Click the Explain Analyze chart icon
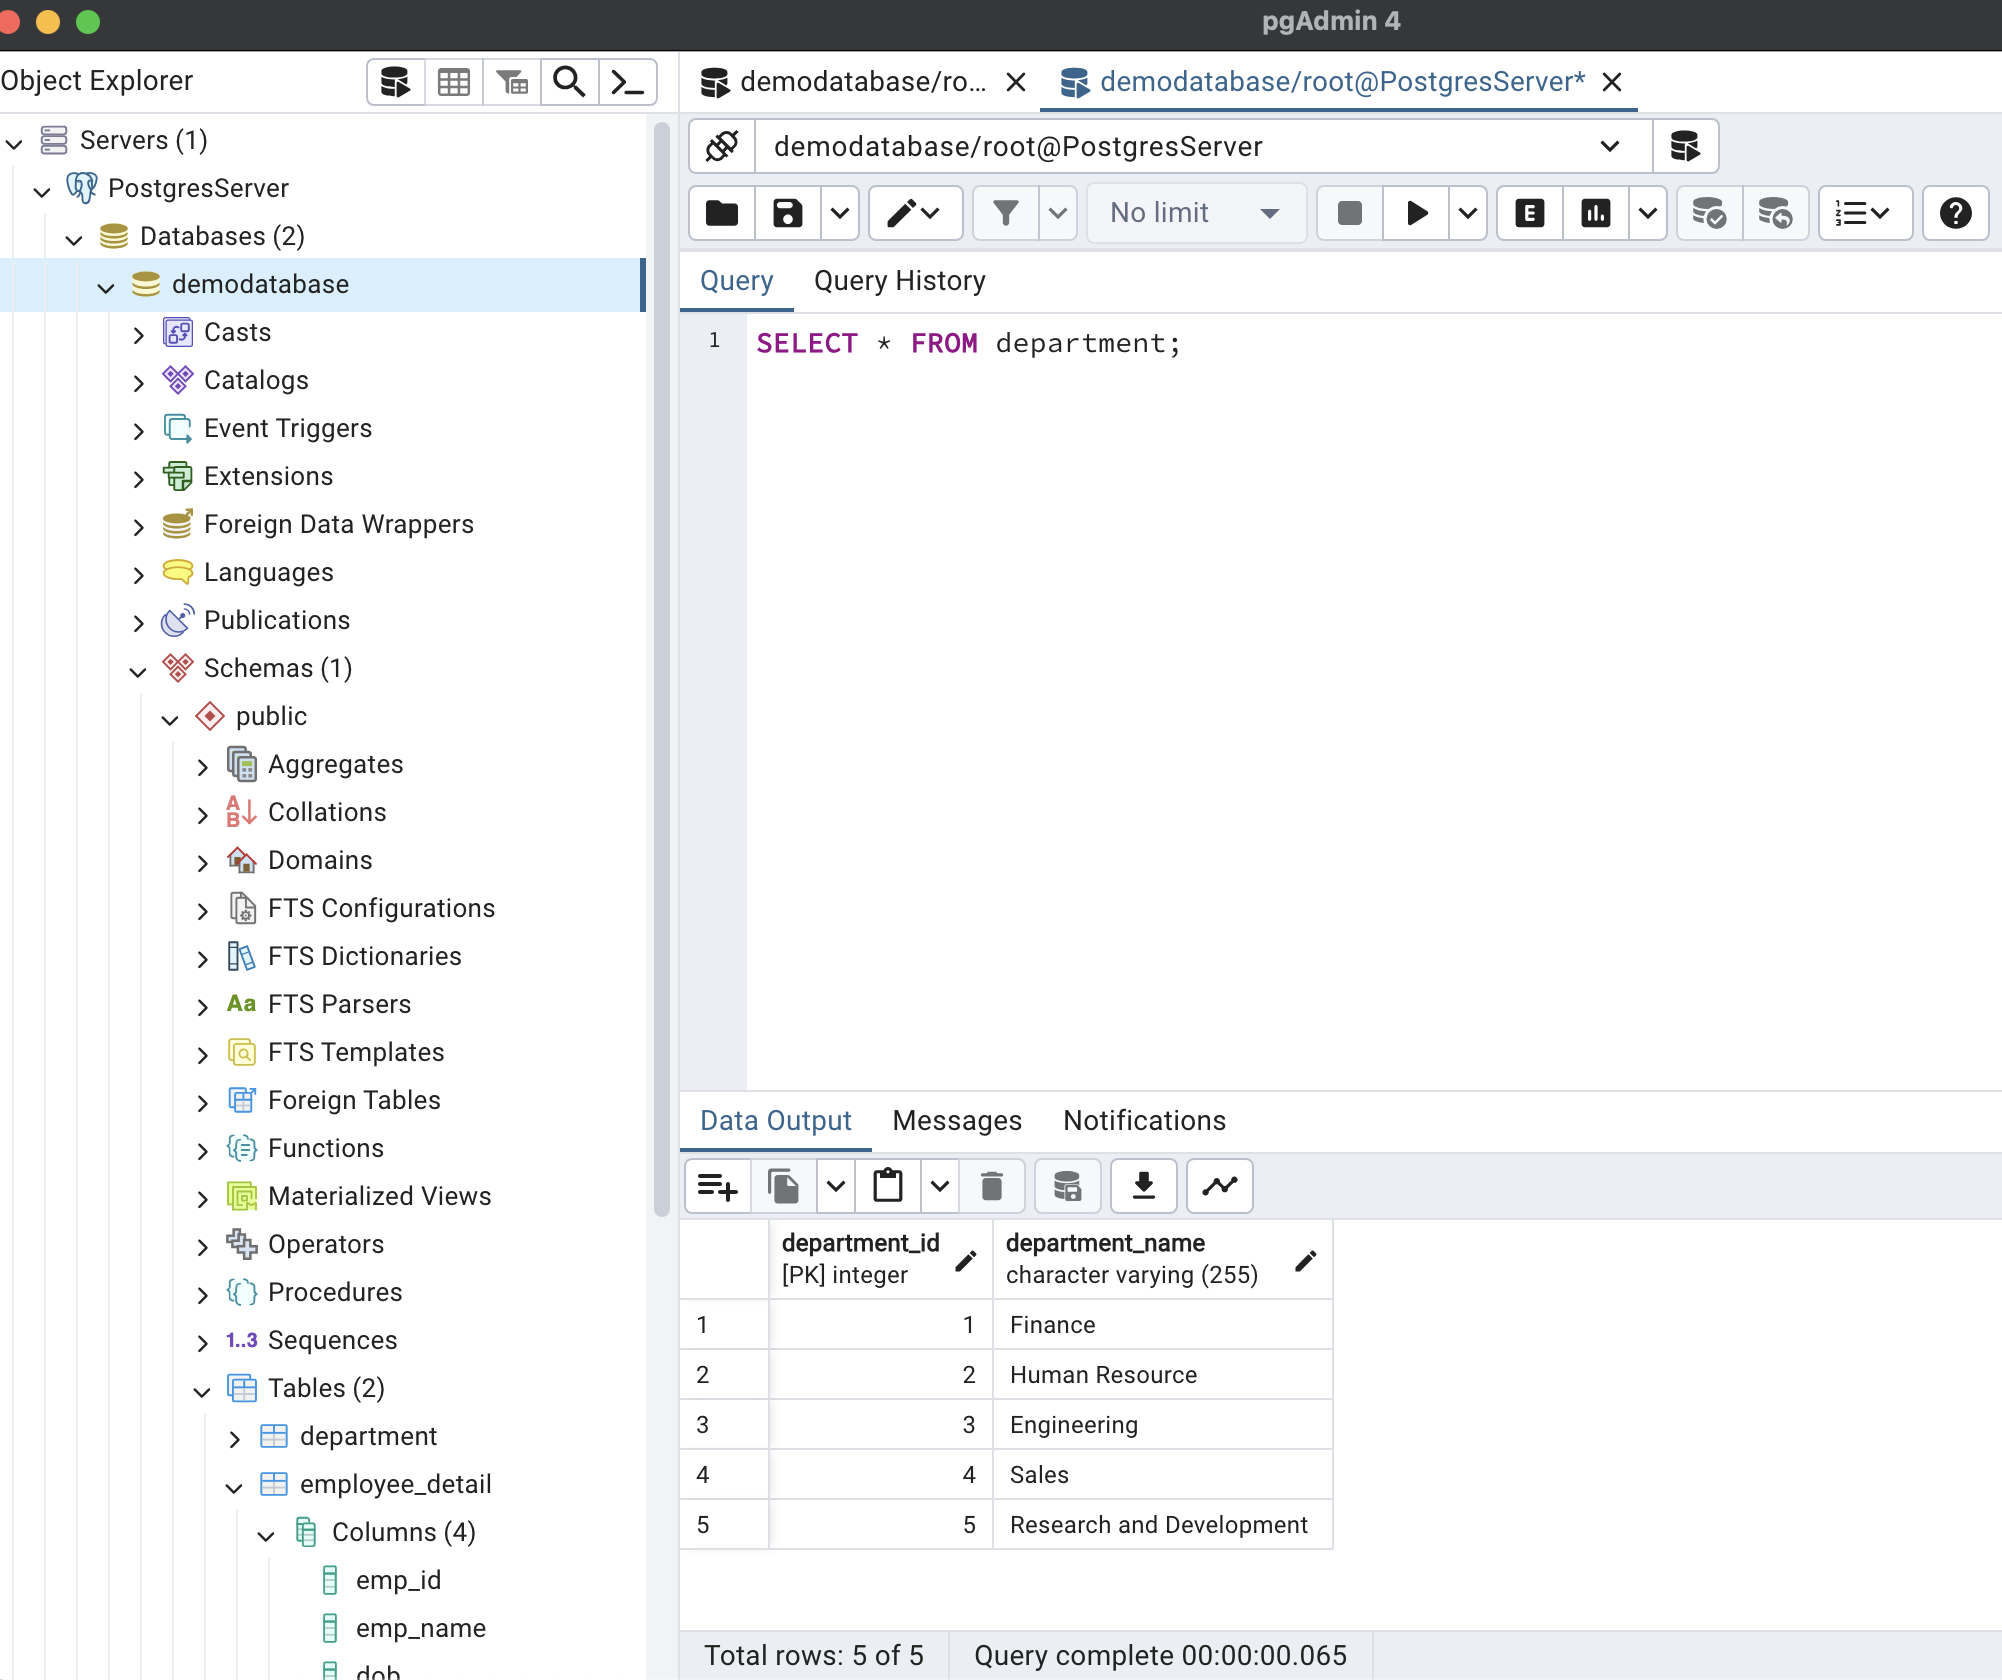The width and height of the screenshot is (2002, 1680). 1596,213
